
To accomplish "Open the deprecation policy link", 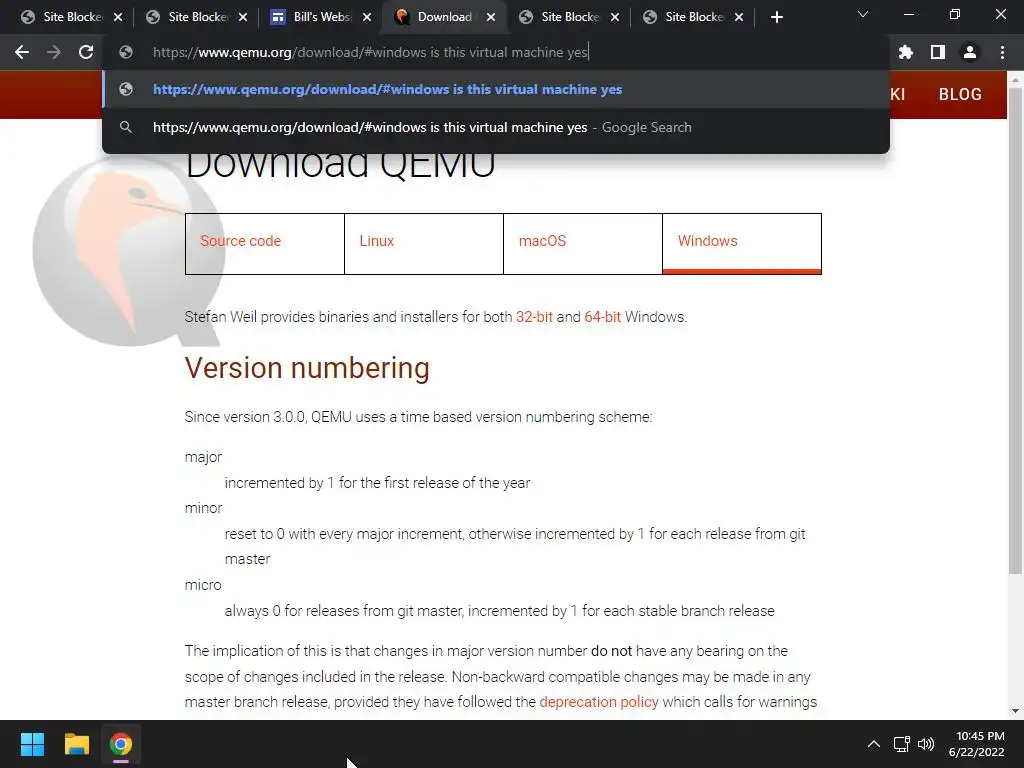I will [x=599, y=702].
